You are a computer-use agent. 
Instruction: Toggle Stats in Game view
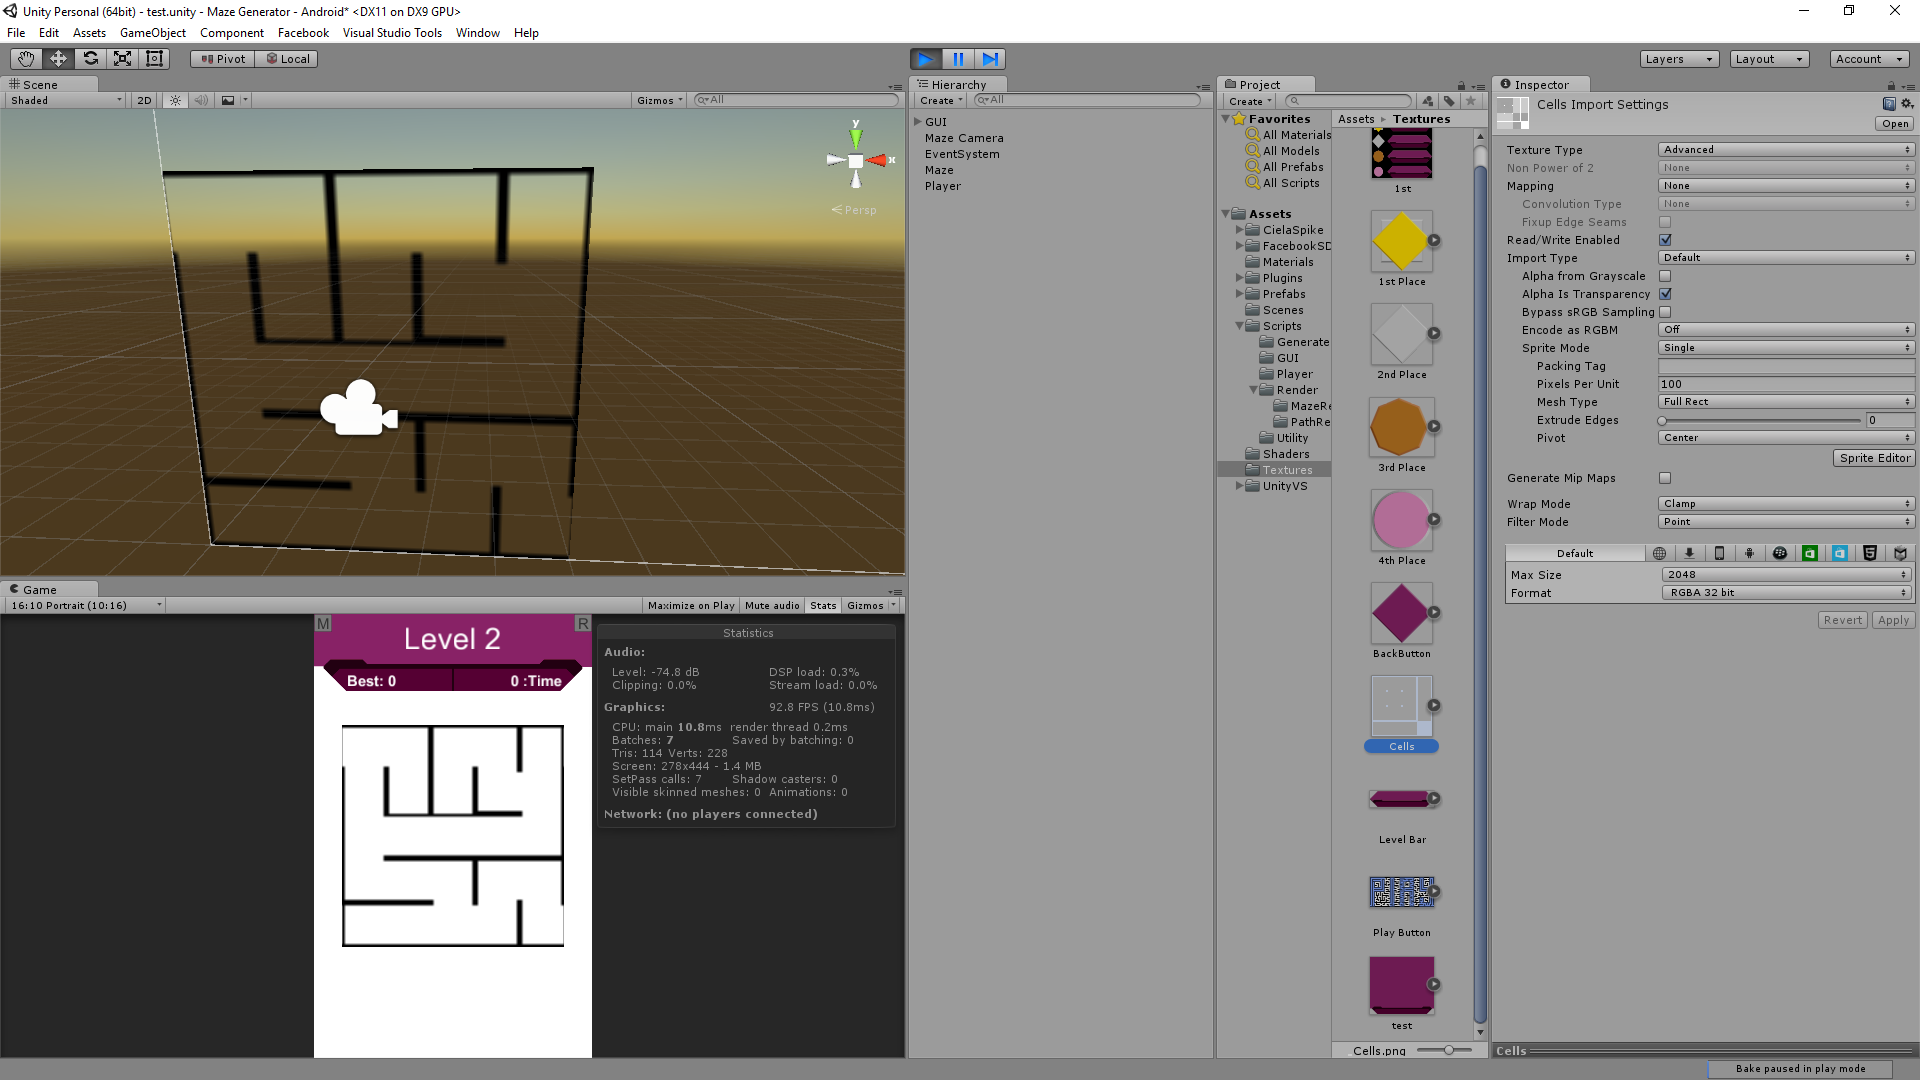click(x=823, y=606)
